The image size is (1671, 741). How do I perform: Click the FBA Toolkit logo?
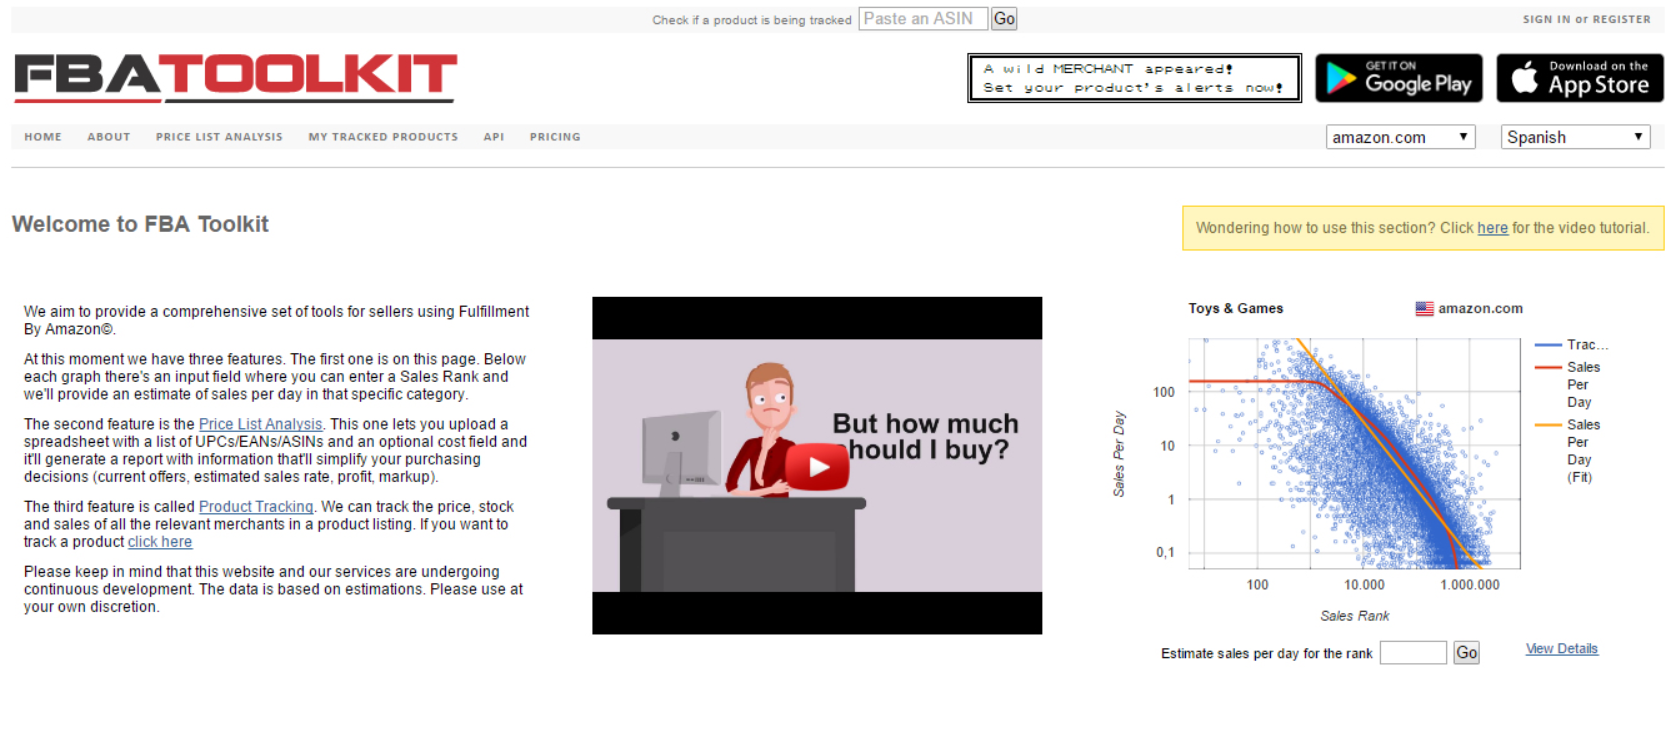coord(236,78)
